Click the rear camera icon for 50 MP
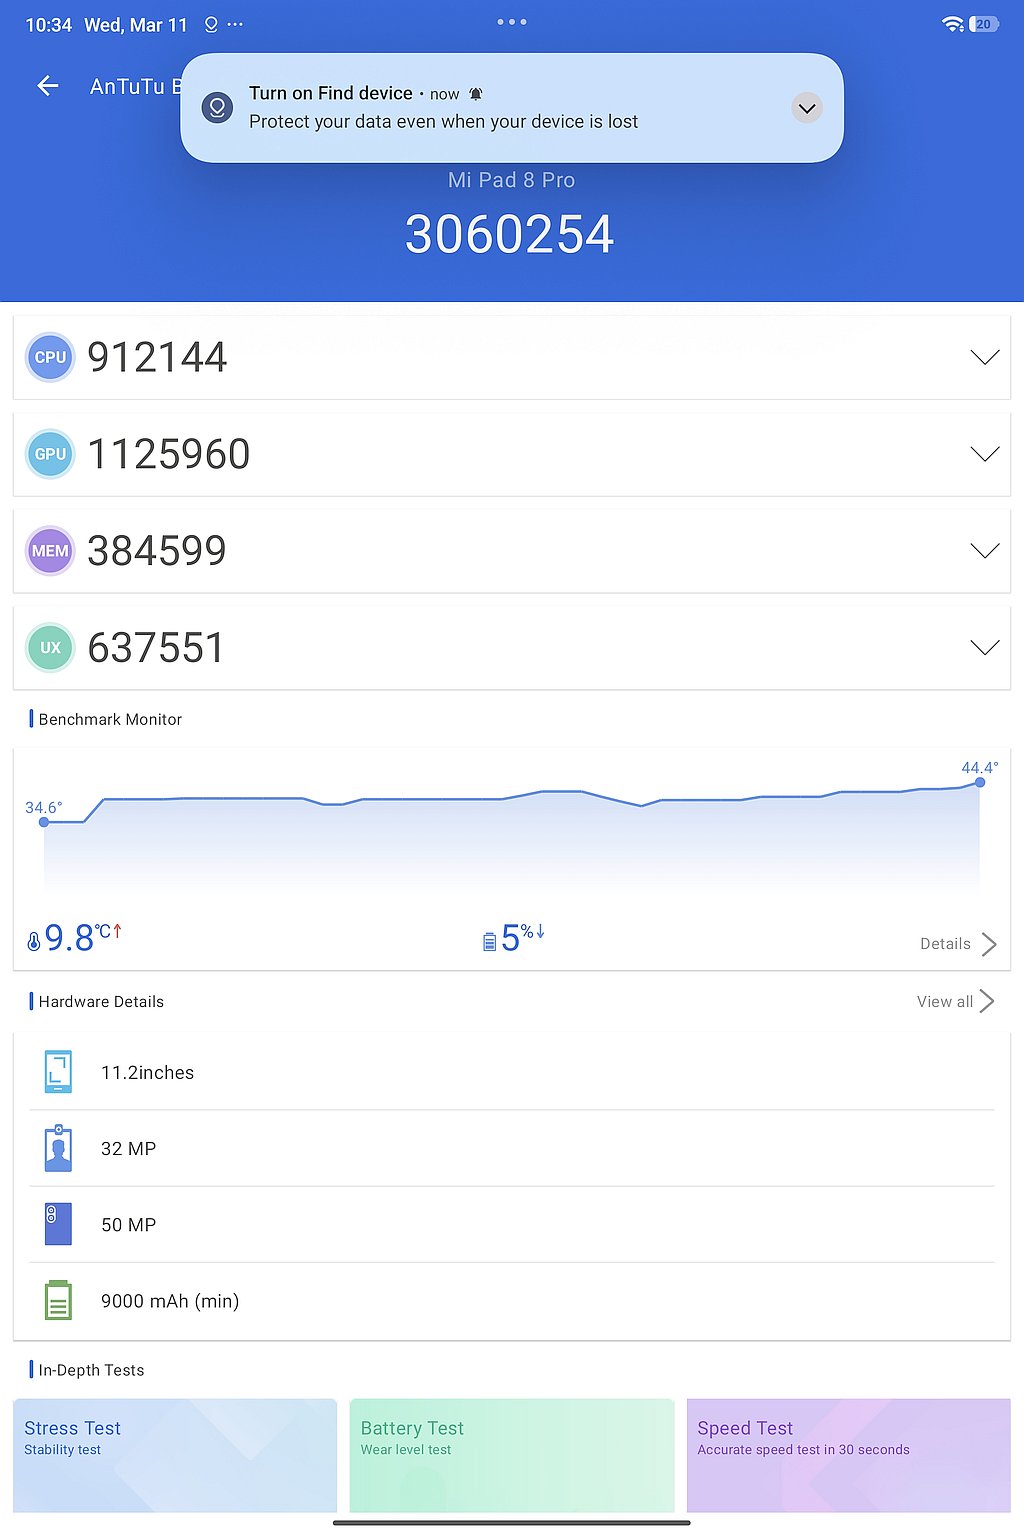The height and width of the screenshot is (1534, 1024). point(58,1224)
